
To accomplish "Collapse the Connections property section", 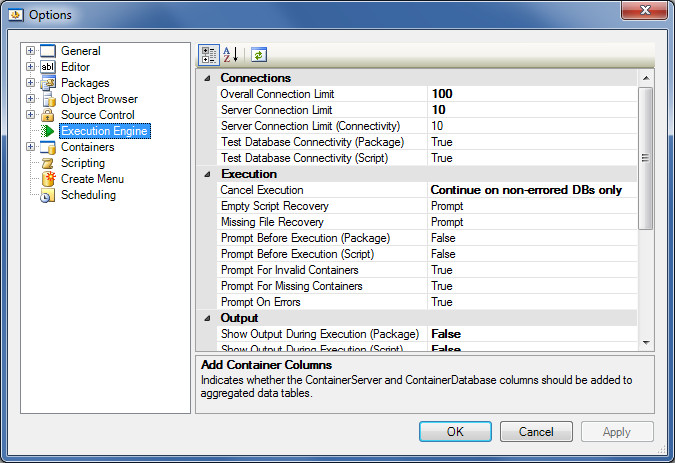I will tap(207, 78).
